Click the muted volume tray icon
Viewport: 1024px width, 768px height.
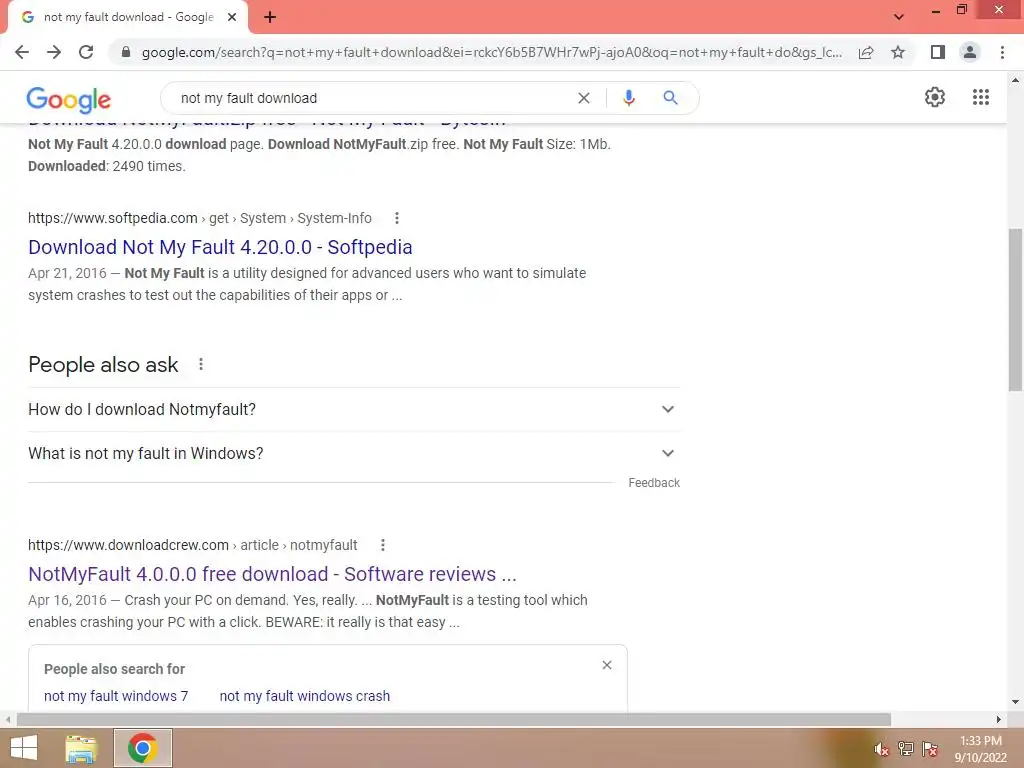881,749
